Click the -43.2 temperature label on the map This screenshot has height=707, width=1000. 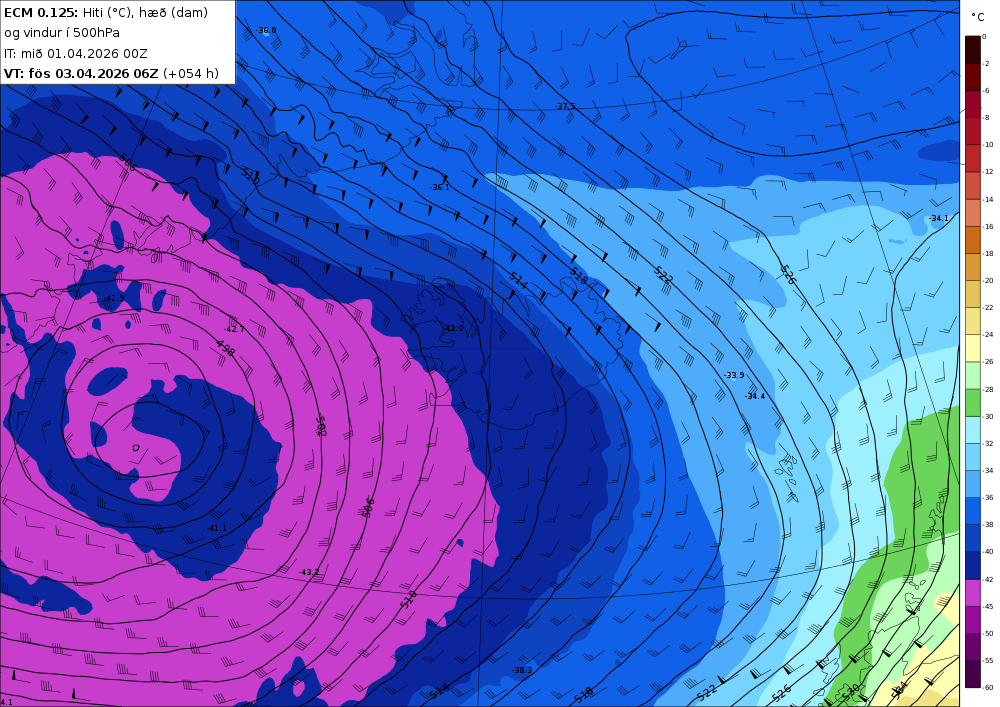coord(309,572)
